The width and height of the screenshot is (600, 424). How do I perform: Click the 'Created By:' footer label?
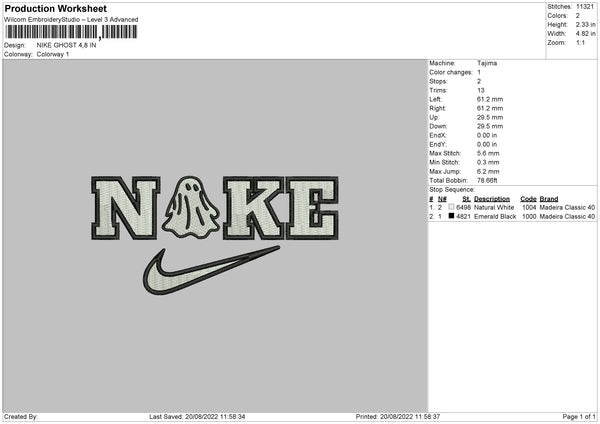point(21,417)
